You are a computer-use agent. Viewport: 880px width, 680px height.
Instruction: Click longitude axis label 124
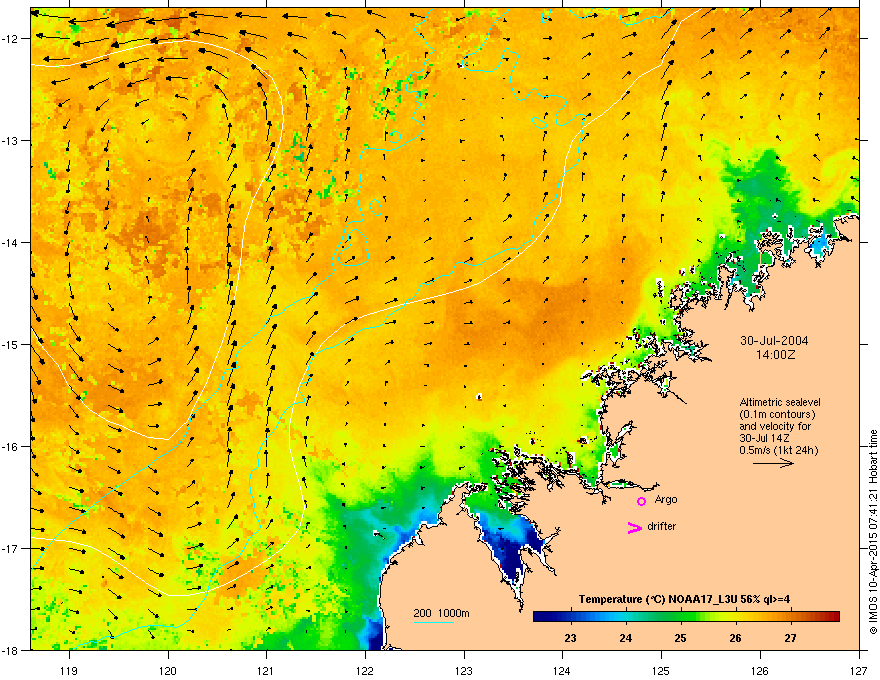[x=562, y=670]
